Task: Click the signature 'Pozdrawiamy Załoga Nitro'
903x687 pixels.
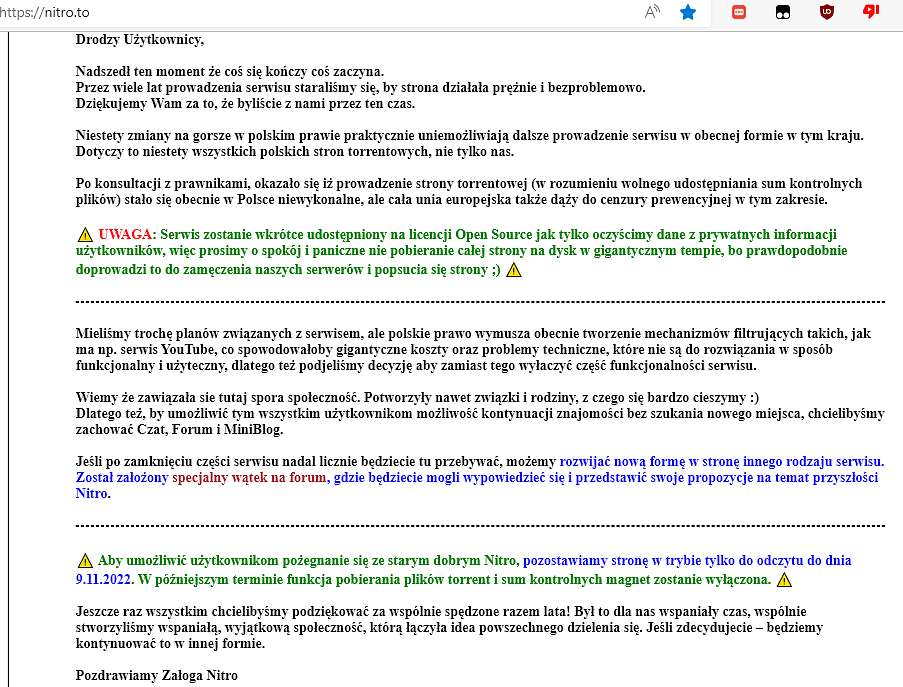Action: click(x=157, y=675)
